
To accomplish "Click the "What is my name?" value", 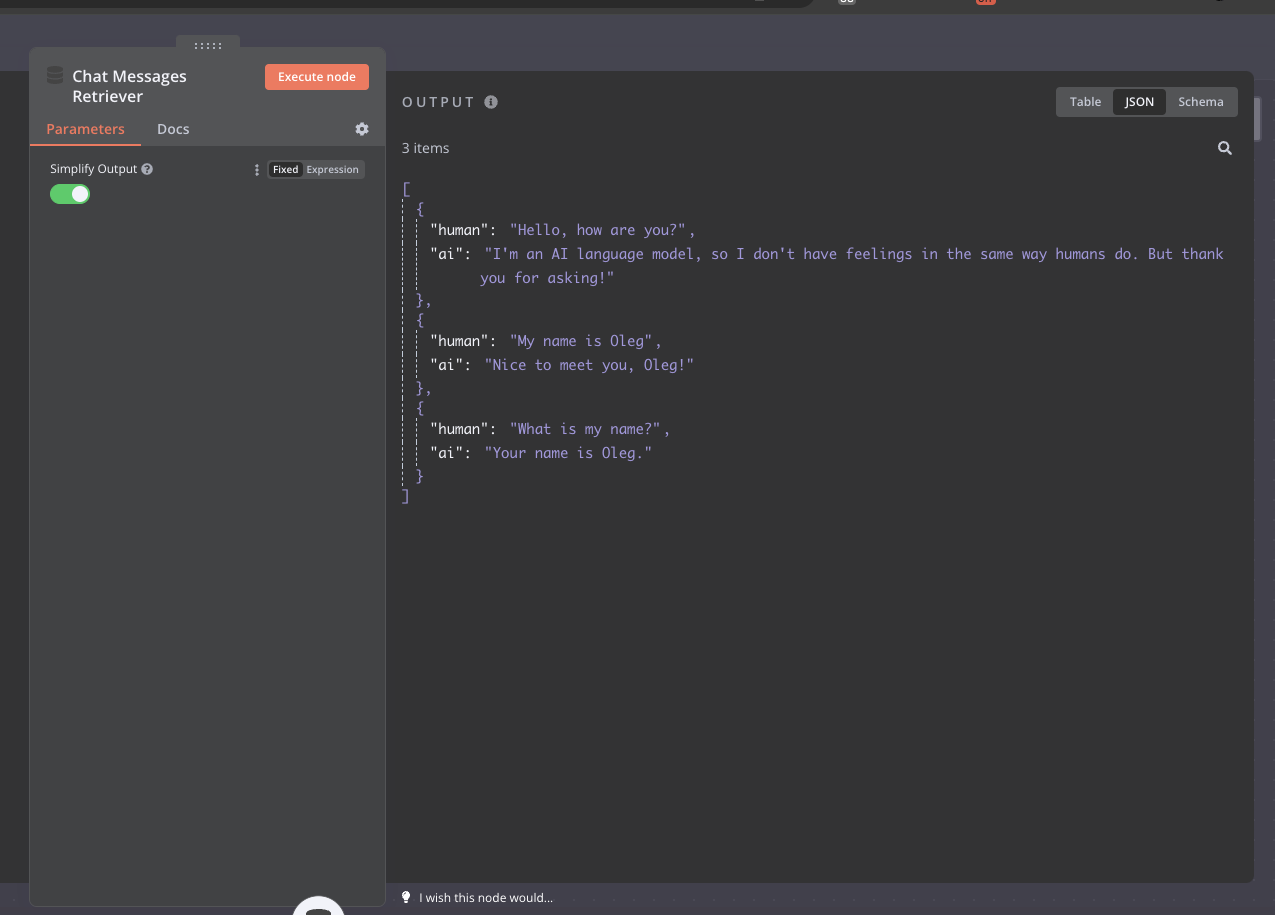I will 585,429.
